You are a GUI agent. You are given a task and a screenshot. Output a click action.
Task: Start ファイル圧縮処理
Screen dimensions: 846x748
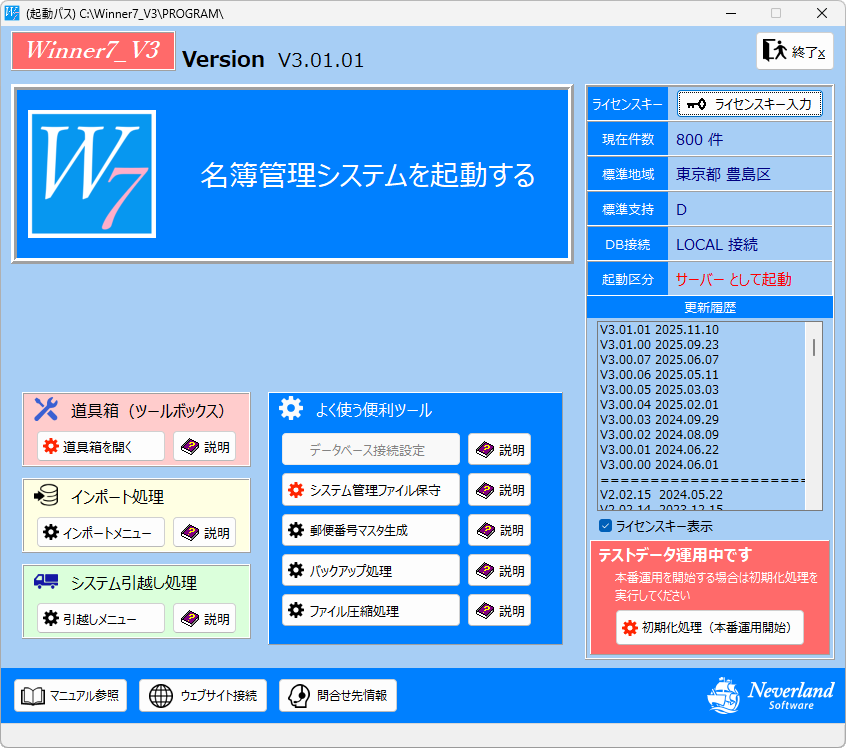click(x=371, y=610)
